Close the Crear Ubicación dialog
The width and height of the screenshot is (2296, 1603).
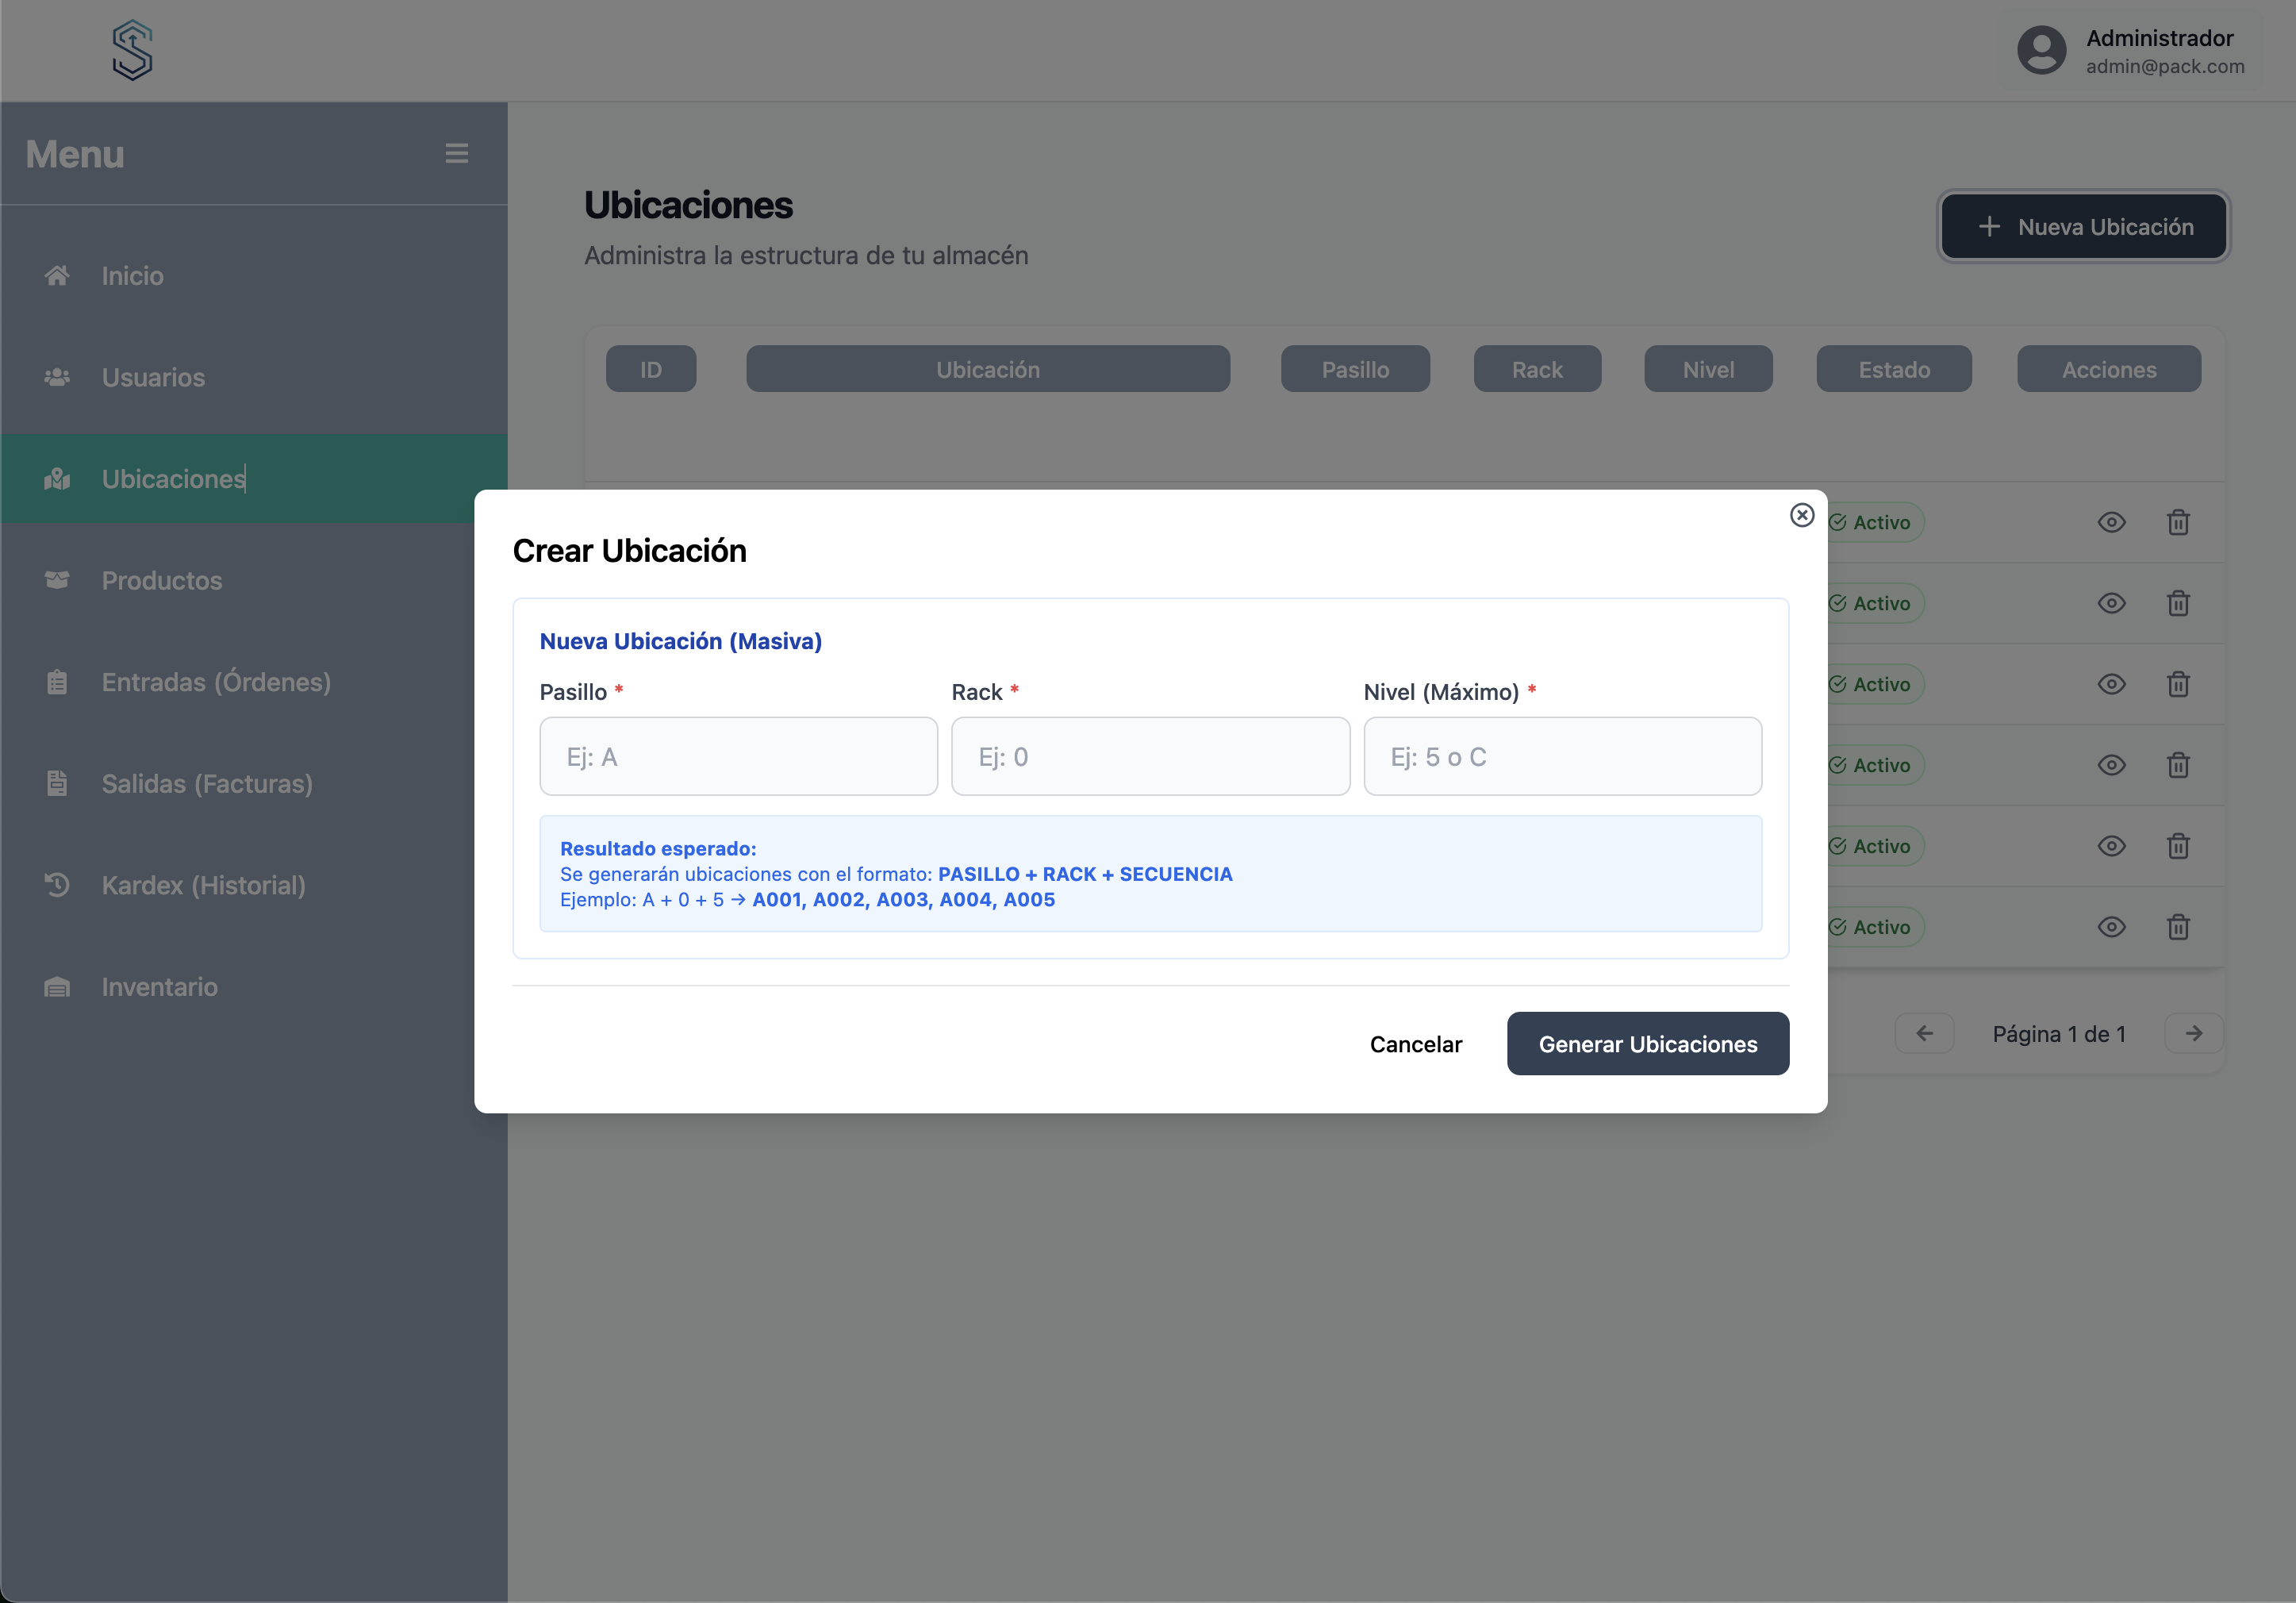pyautogui.click(x=1801, y=515)
